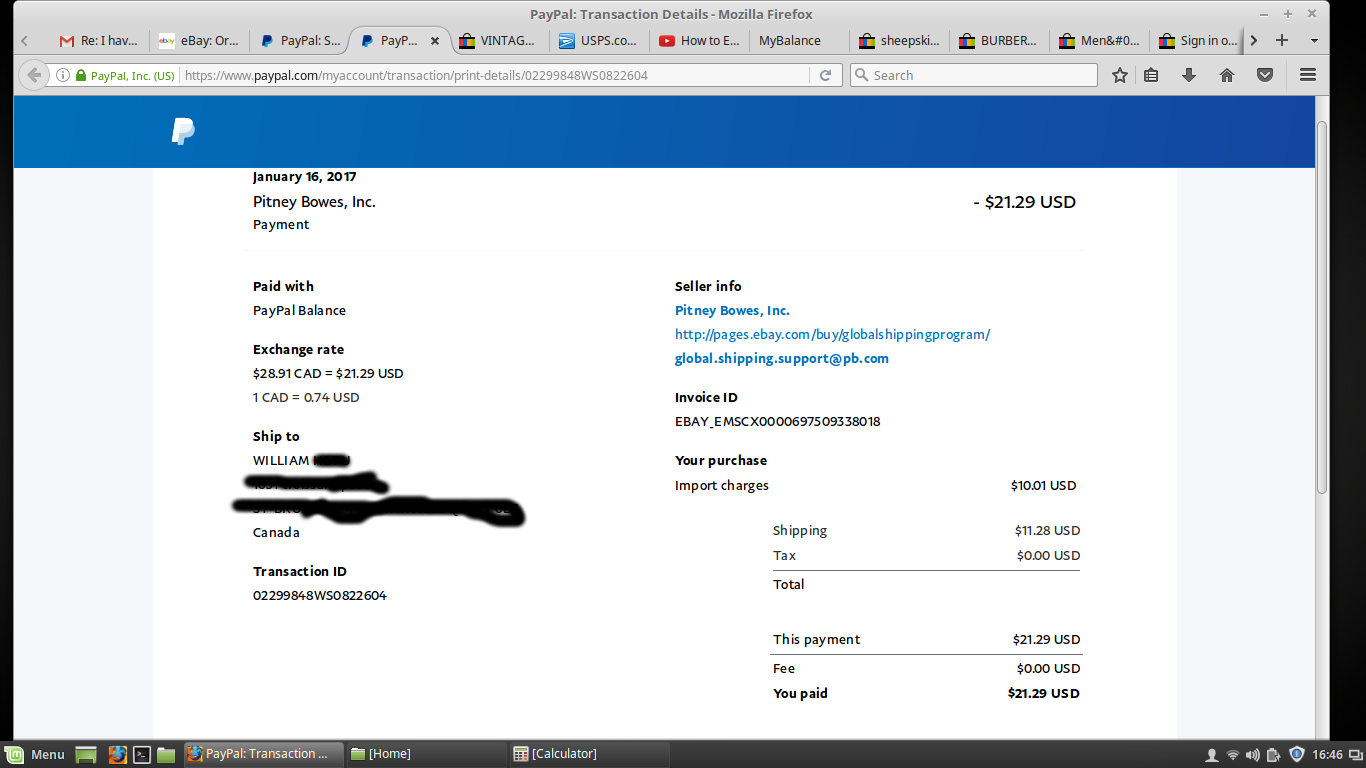
Task: Switch to the USPS.co... tab
Action: 600,41
